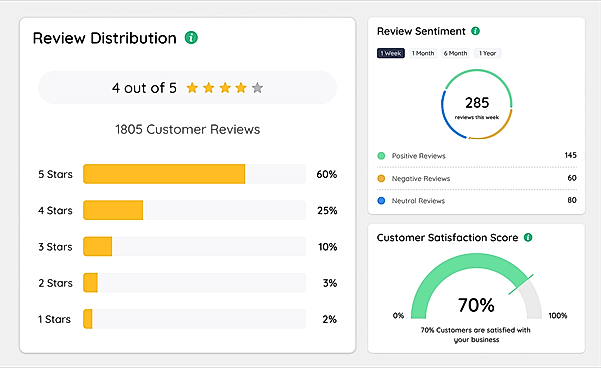Click the 70% satisfaction gauge
This screenshot has height=368, width=601.
[x=476, y=286]
